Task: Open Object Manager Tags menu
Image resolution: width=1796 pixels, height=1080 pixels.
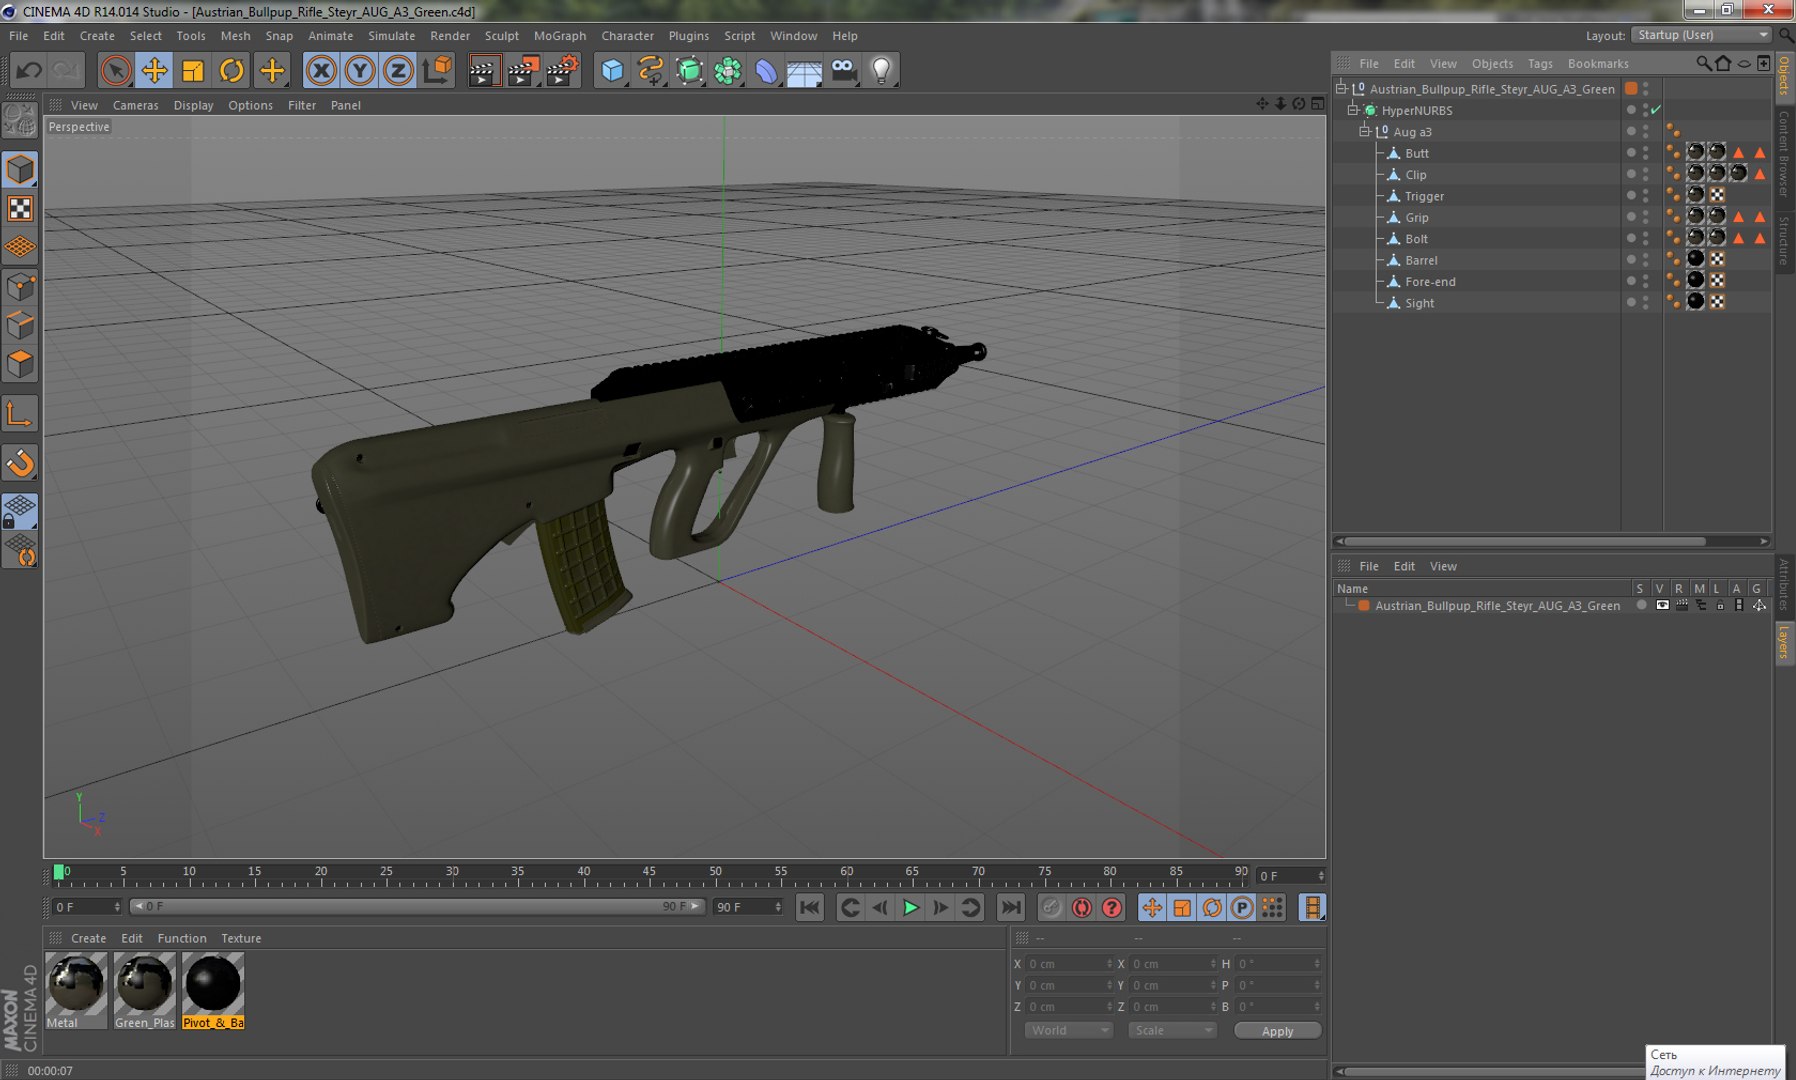Action: tap(1540, 63)
